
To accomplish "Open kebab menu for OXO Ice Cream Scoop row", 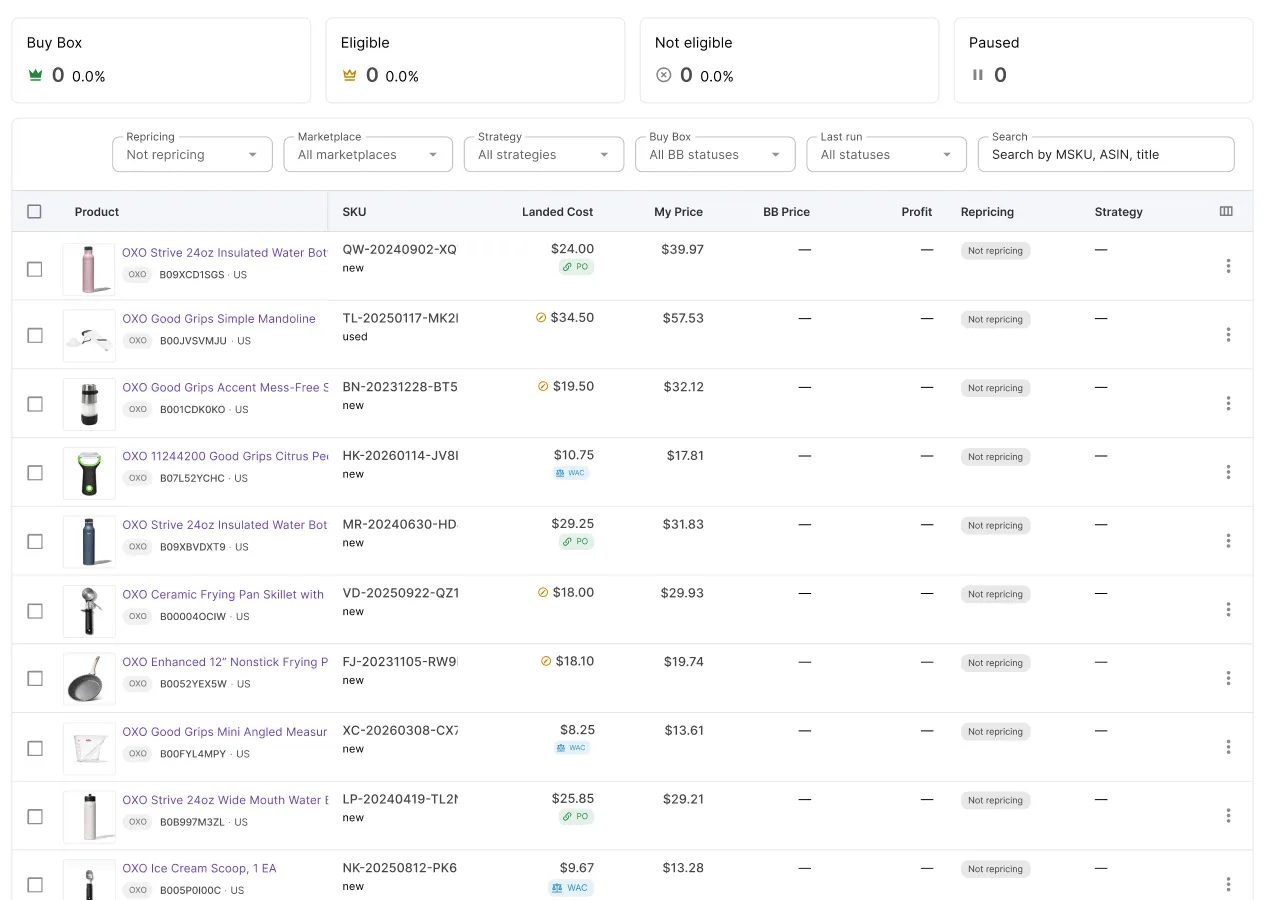I will click(x=1228, y=884).
